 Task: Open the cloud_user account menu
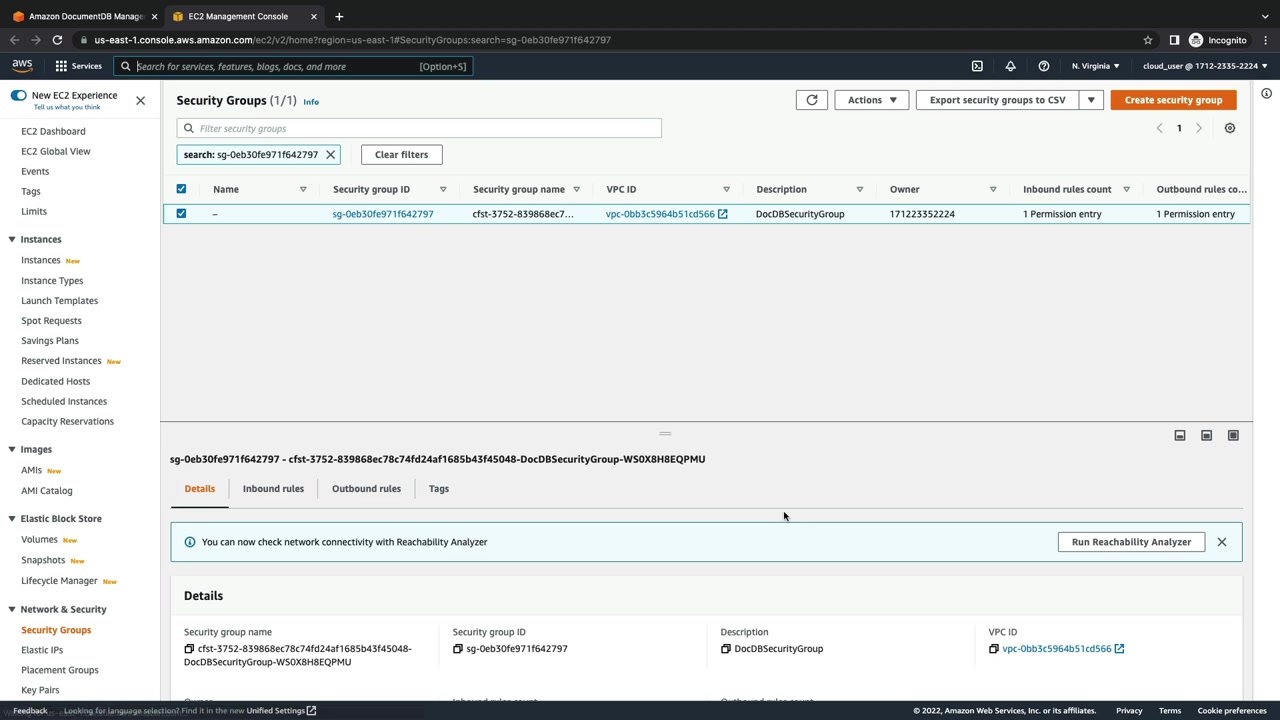(1205, 66)
